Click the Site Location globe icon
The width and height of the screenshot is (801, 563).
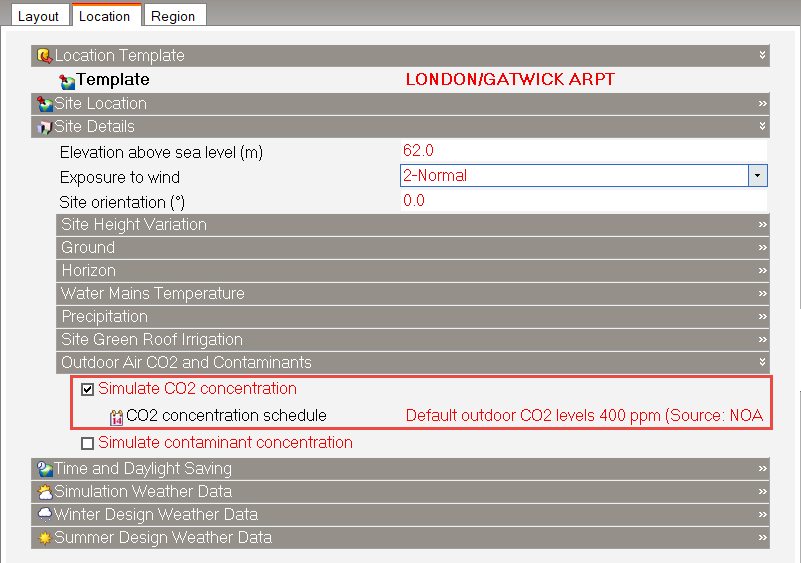click(x=44, y=104)
